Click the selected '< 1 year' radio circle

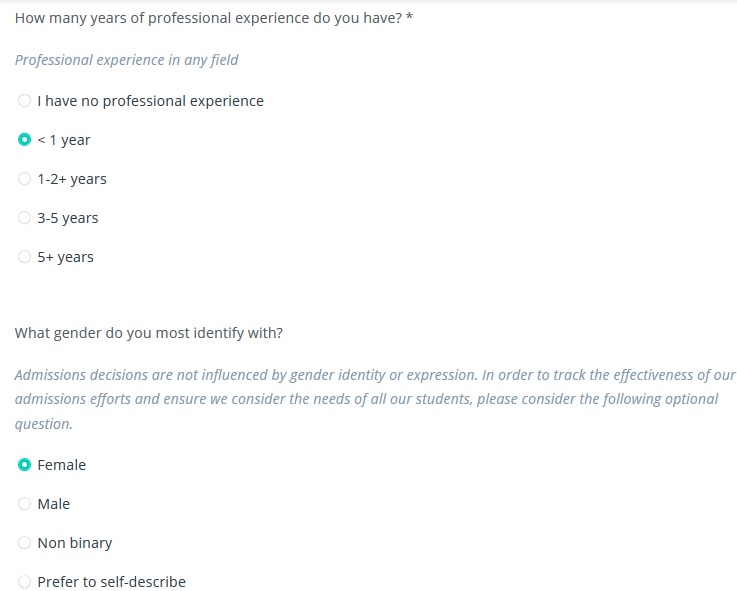coord(24,140)
